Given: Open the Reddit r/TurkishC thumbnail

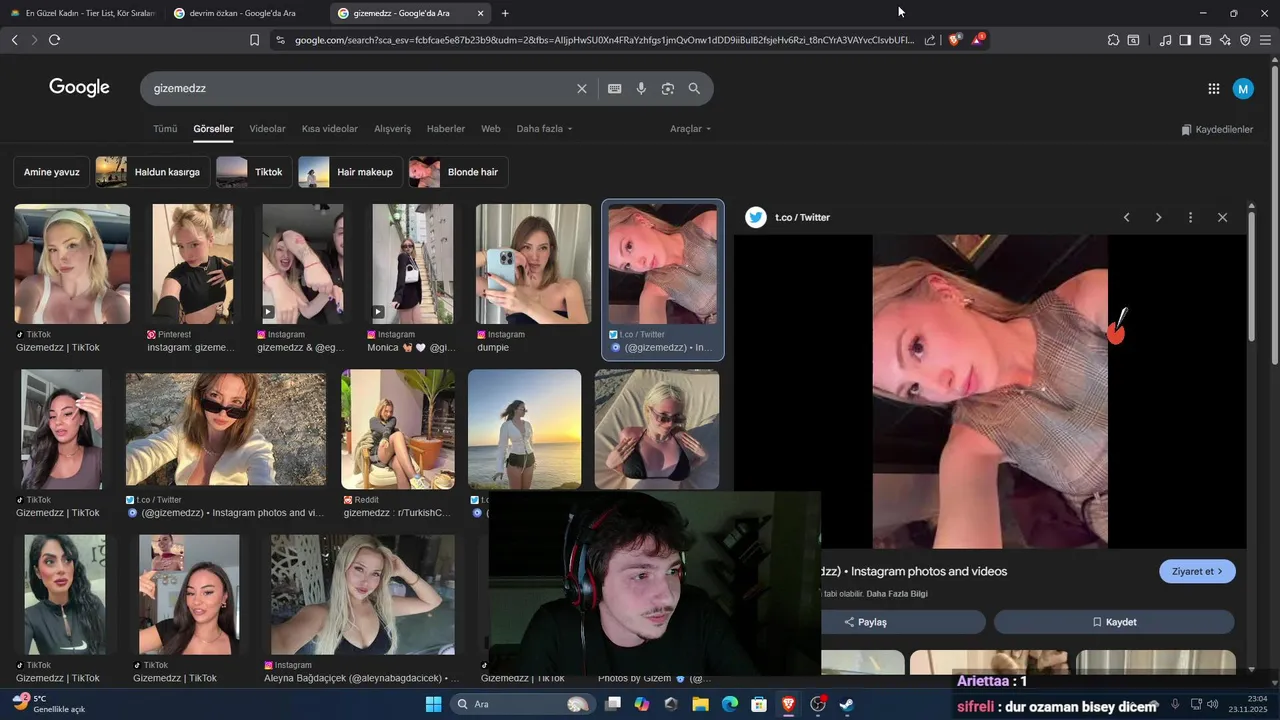Looking at the screenshot, I should [398, 429].
